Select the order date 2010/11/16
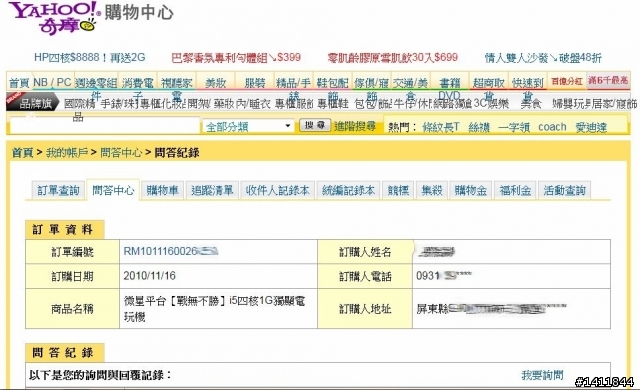The image size is (640, 390). point(149,276)
